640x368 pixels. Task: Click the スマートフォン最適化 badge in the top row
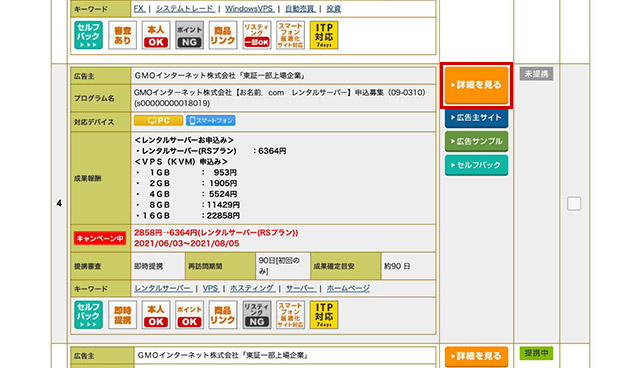click(x=290, y=35)
